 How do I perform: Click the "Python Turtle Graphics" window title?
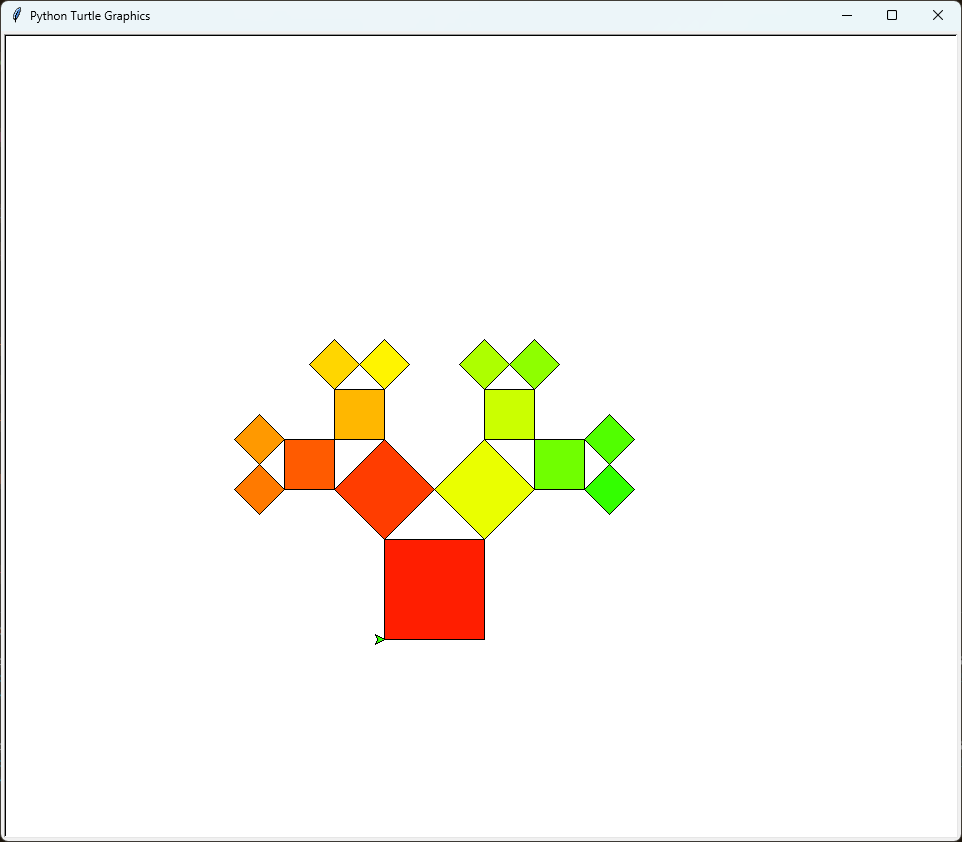(x=90, y=16)
